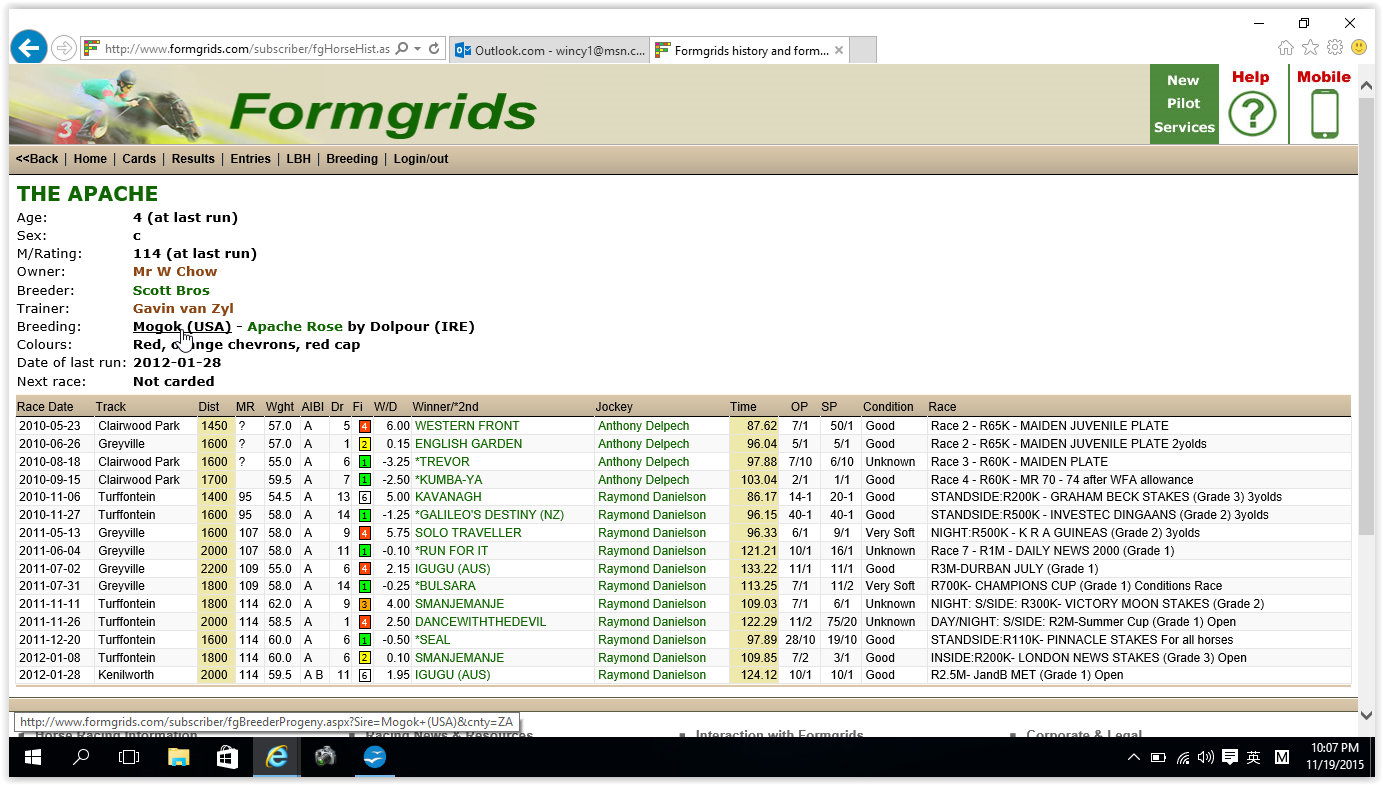Open browser Tools gear icon

pos(1334,47)
